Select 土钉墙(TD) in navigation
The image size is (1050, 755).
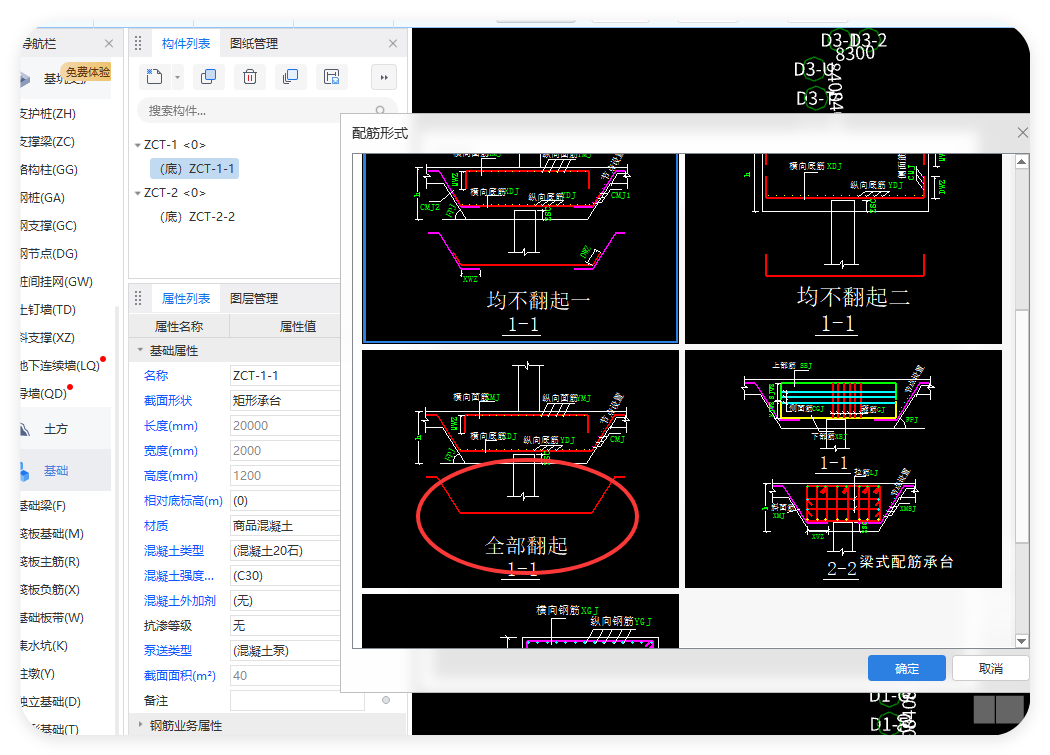[x=48, y=310]
